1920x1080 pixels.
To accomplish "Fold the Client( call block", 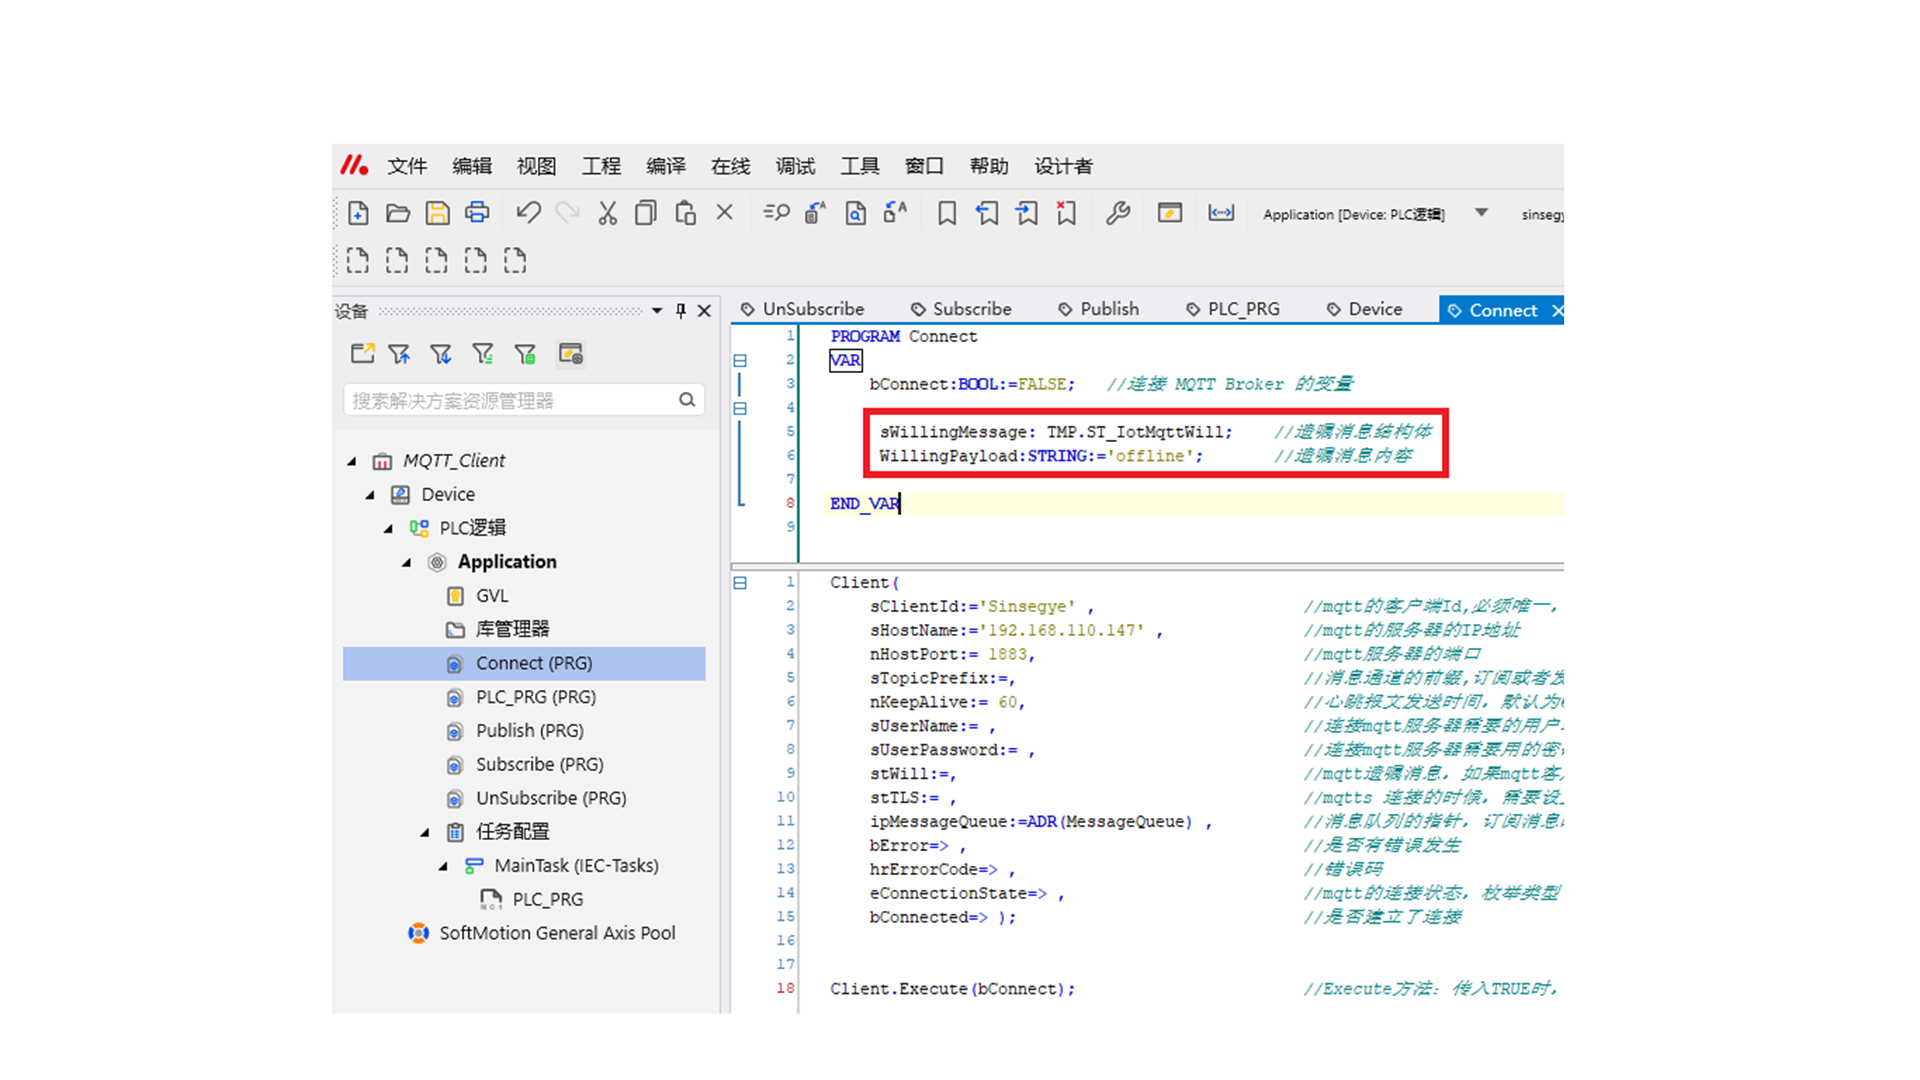I will (x=740, y=582).
